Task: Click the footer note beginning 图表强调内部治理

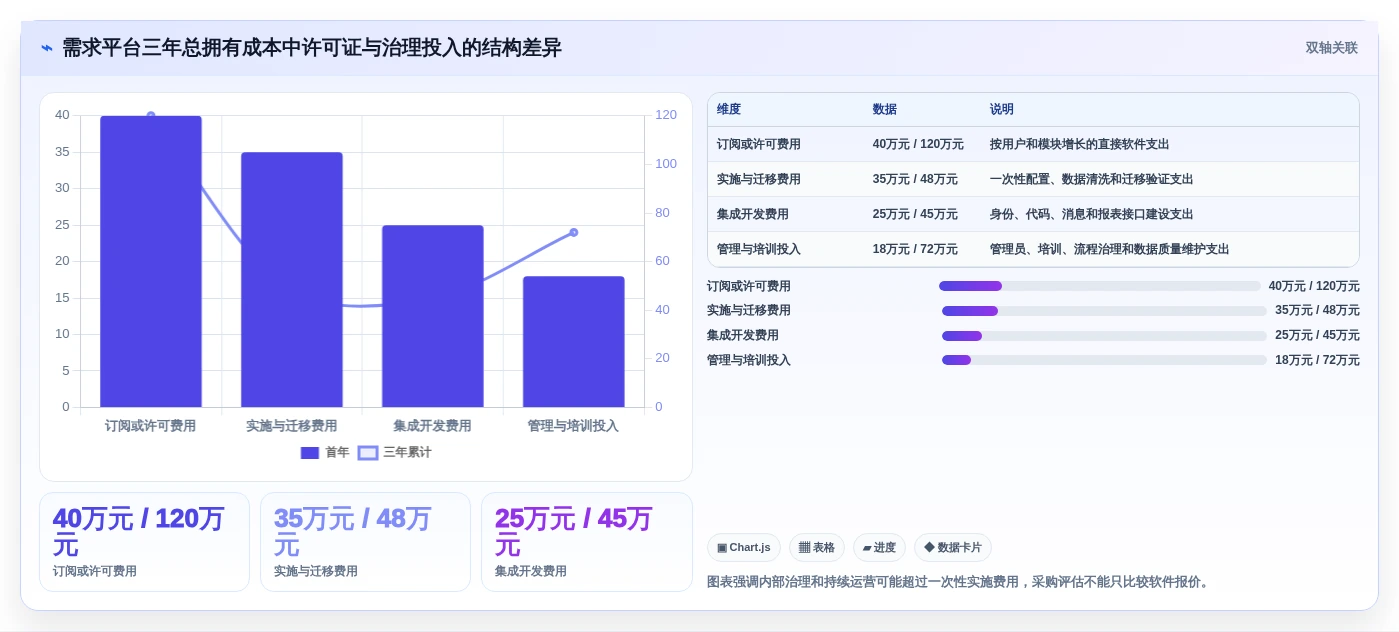Action: [961, 582]
